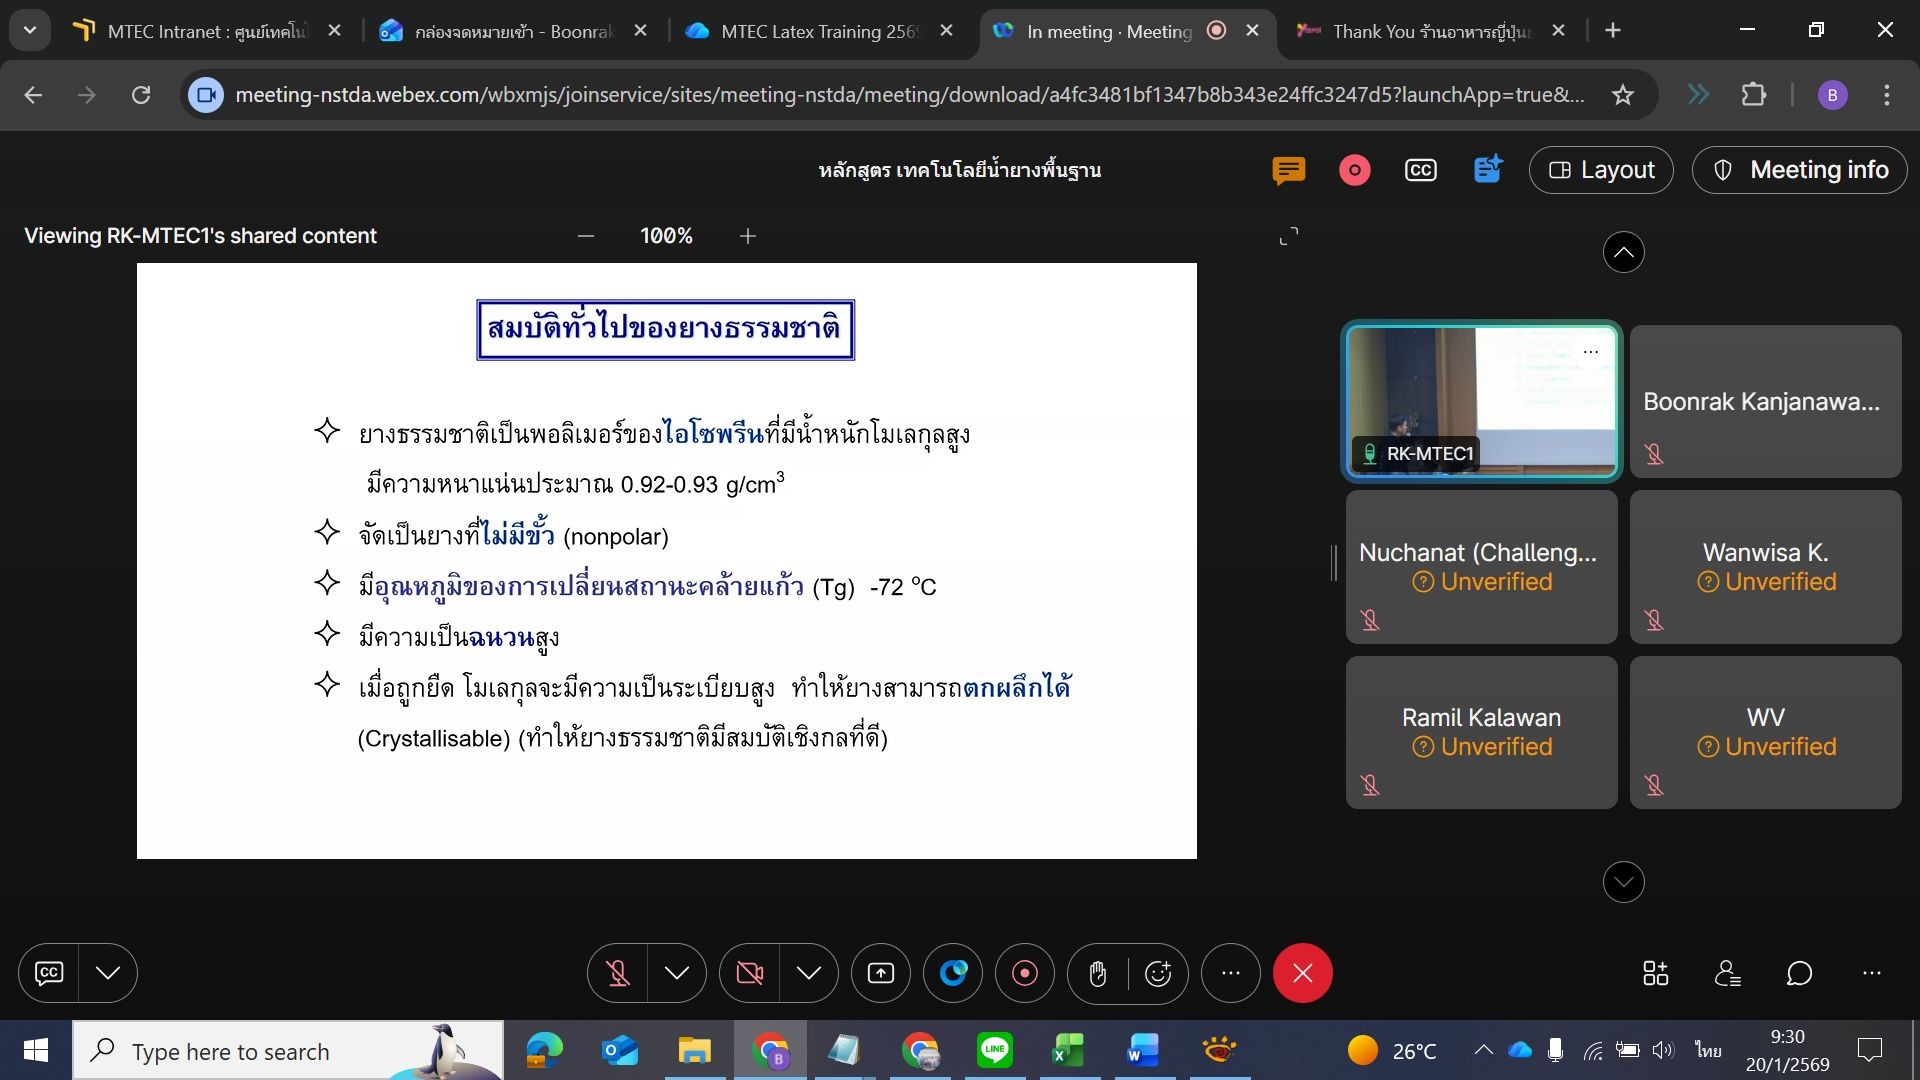
Task: Toggle closed captions button at bottom left
Action: [49, 973]
